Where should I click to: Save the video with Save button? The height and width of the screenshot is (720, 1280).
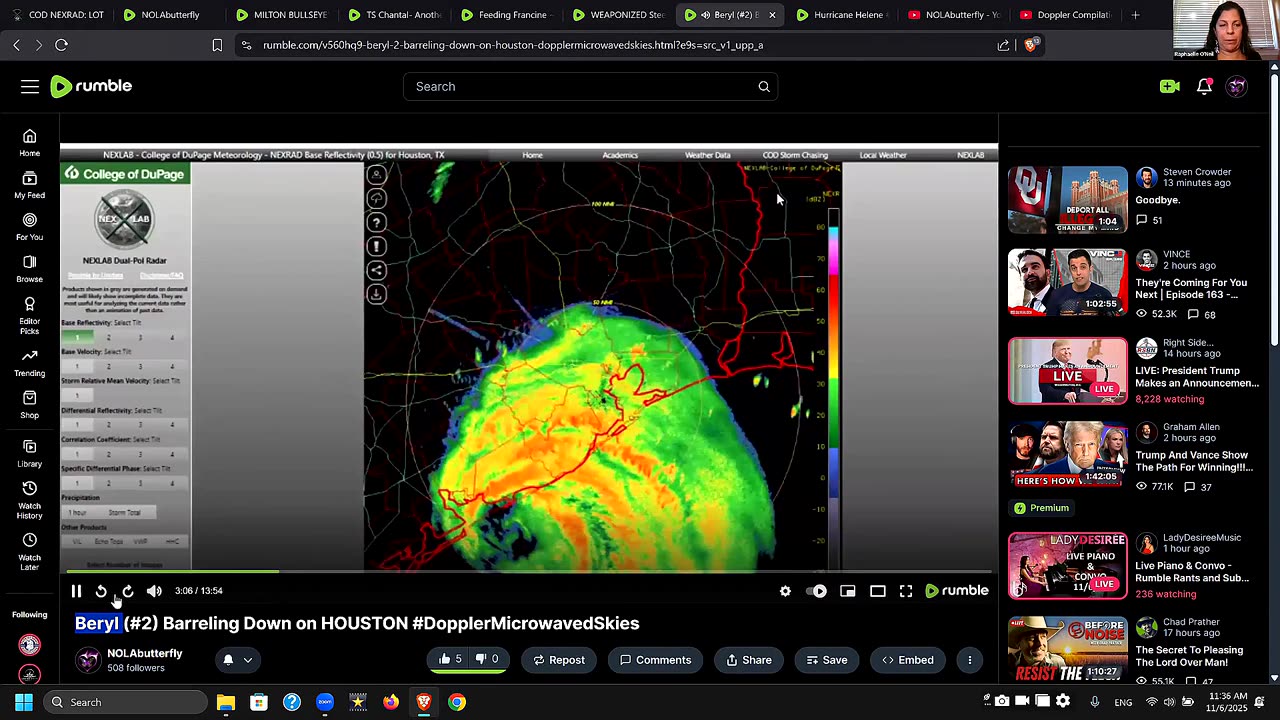coord(825,660)
